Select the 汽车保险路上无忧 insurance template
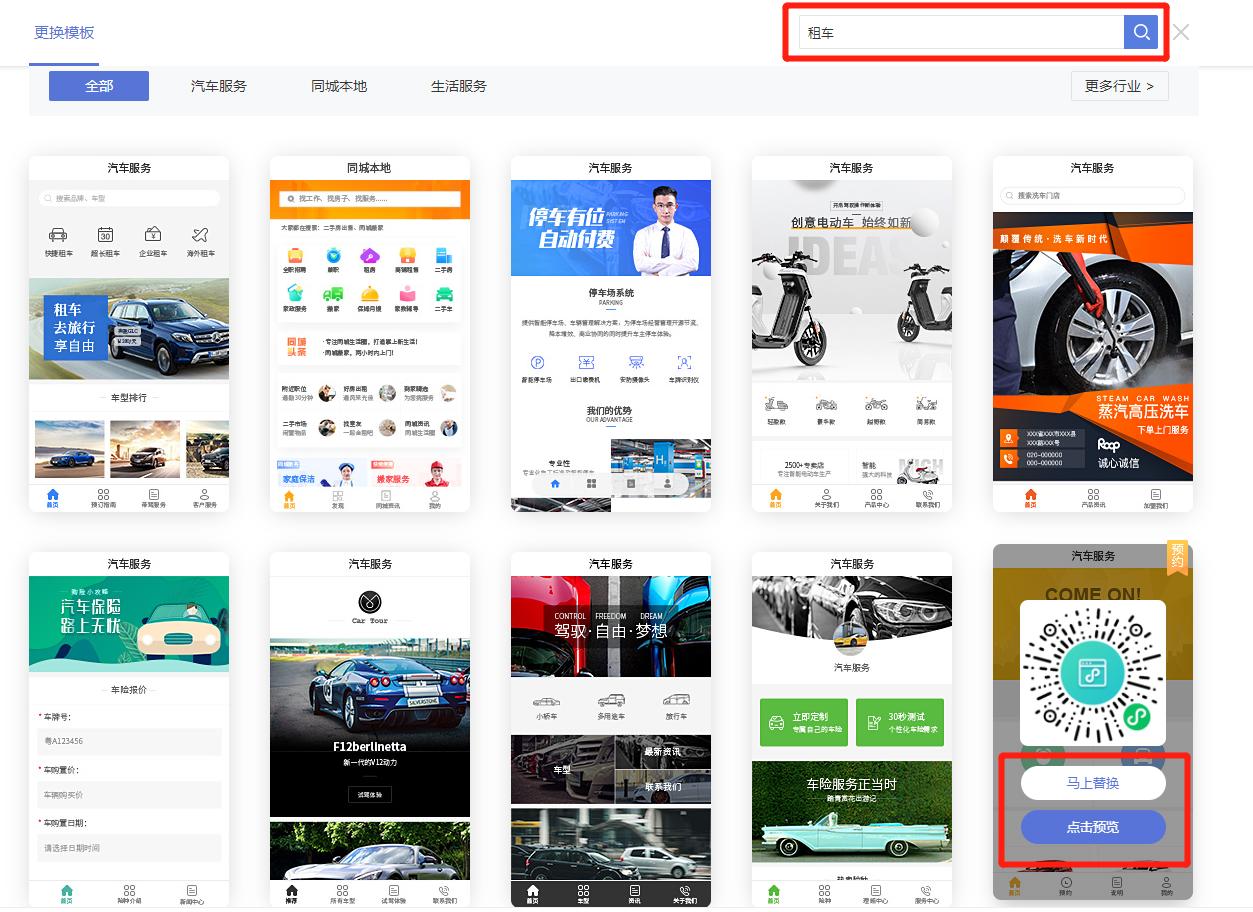1253x912 pixels. click(x=129, y=729)
